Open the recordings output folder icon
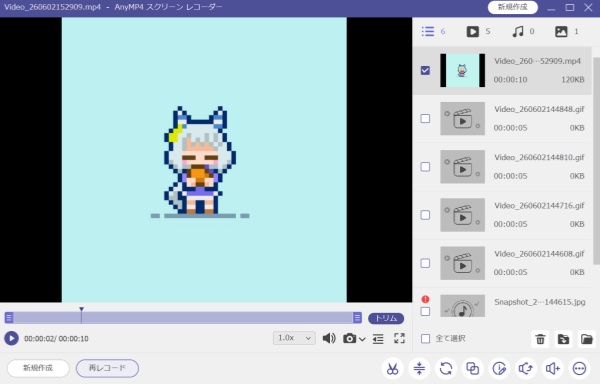600x384 pixels. [x=587, y=339]
